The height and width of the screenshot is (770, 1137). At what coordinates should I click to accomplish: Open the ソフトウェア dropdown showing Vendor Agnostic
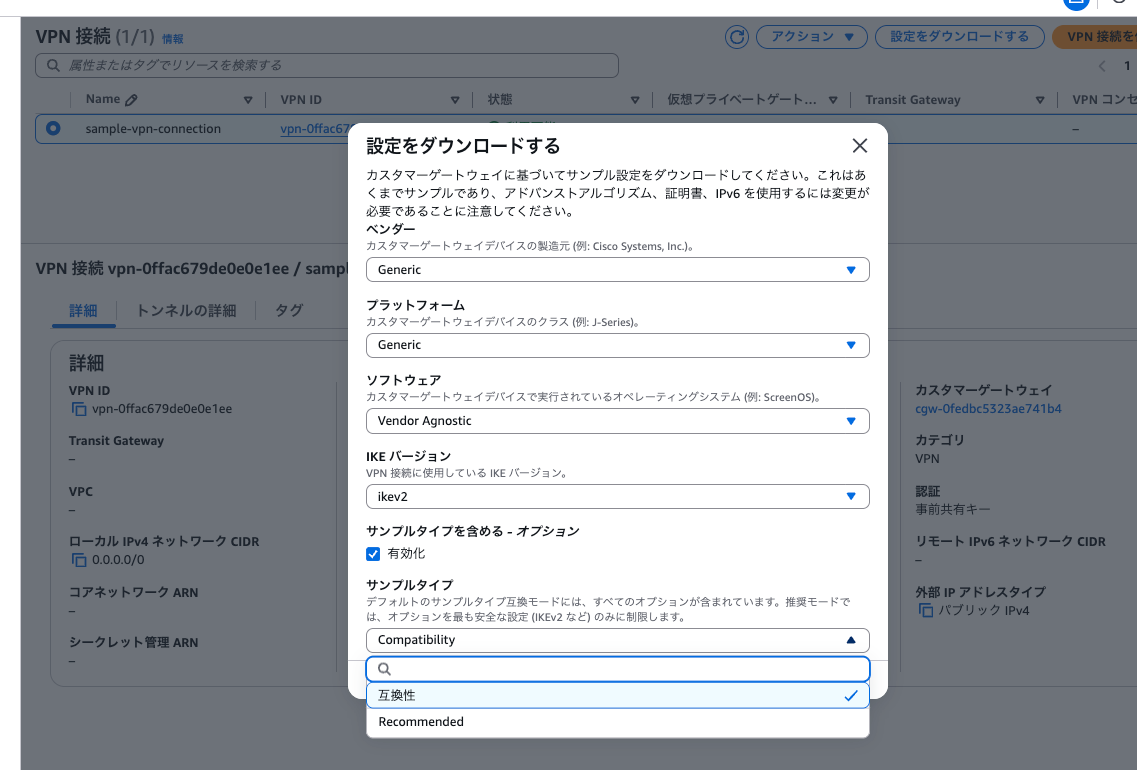[x=617, y=421]
